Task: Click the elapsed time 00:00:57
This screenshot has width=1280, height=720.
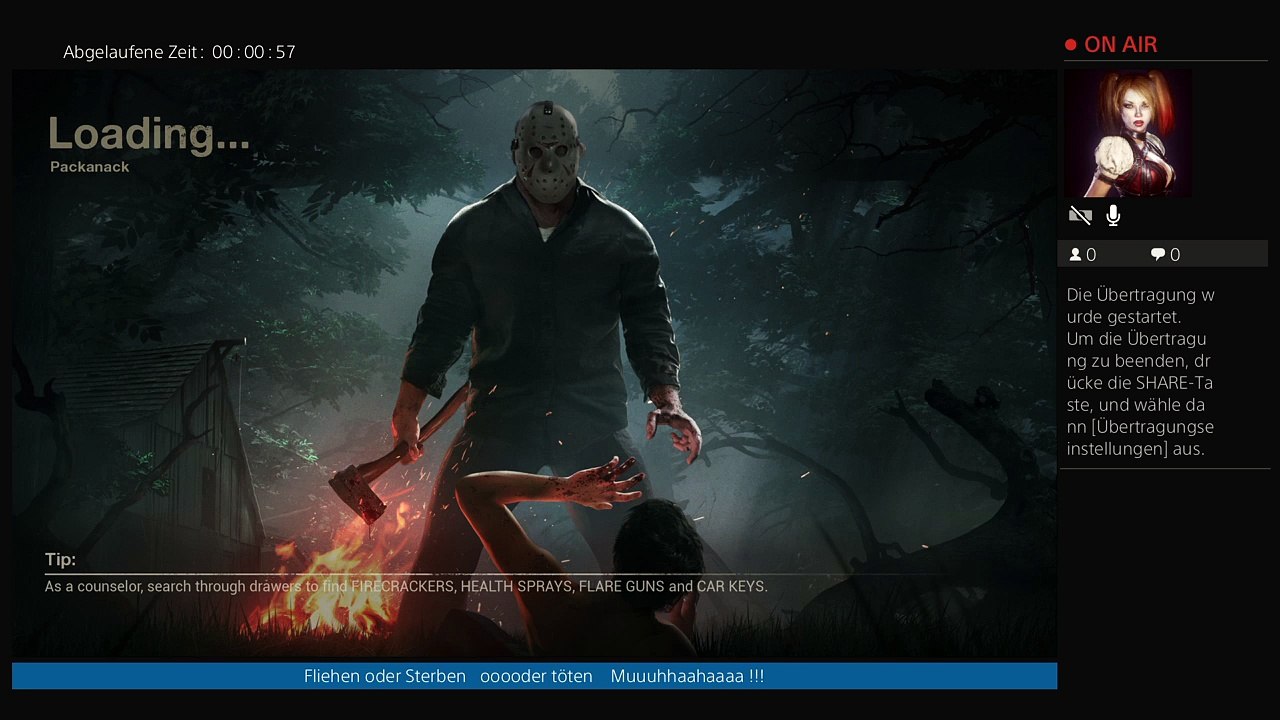Action: (x=254, y=52)
